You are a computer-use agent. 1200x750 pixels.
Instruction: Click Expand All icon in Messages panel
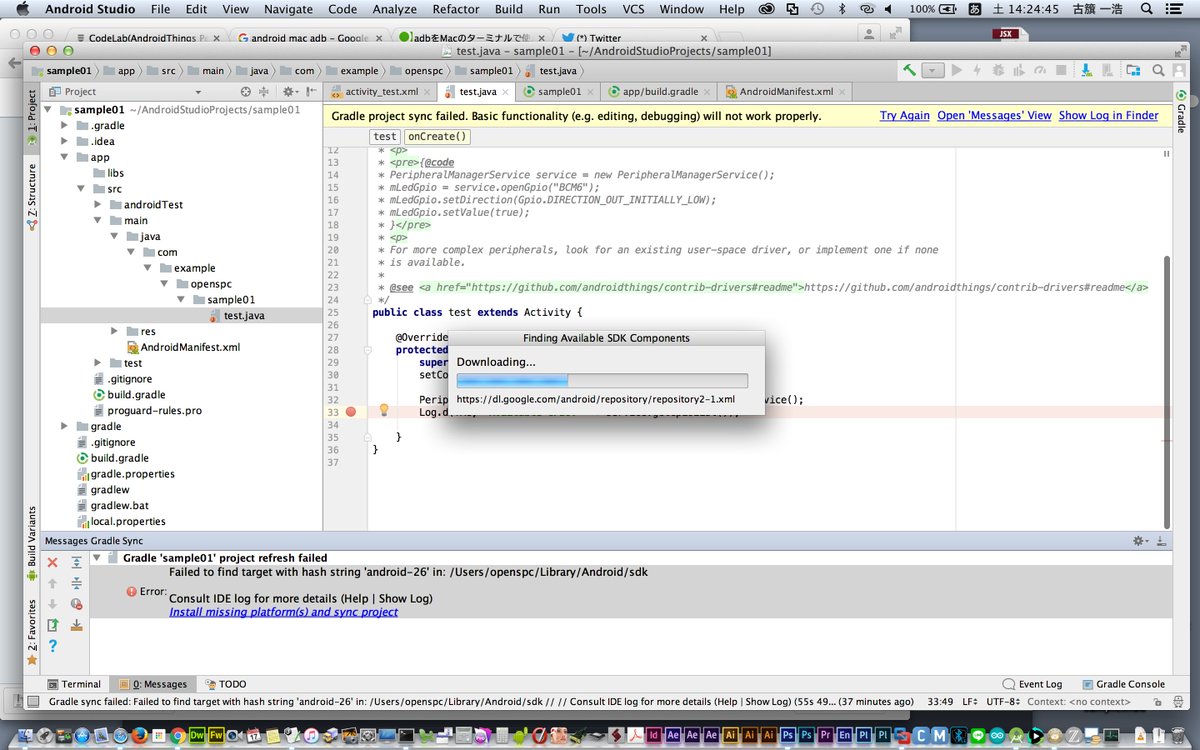pos(77,563)
